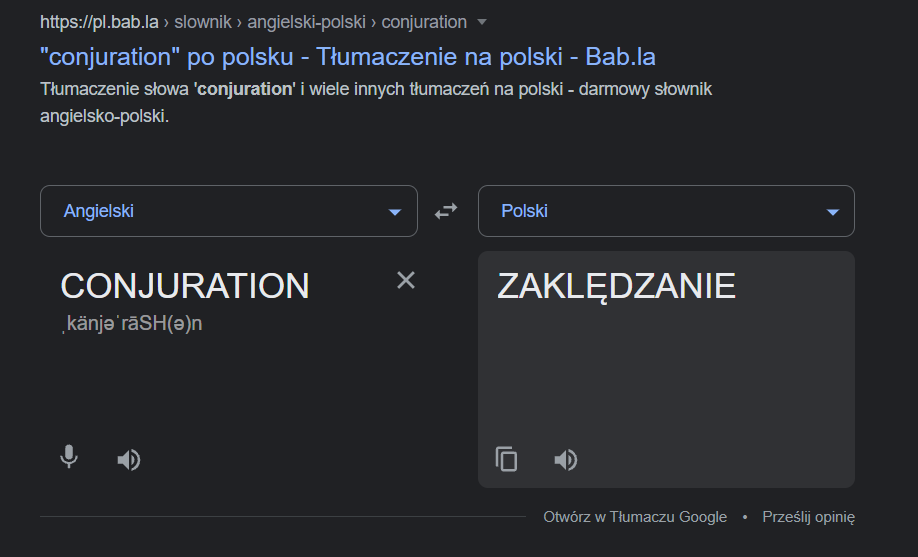Expand the Angielski dropdown arrow

395,212
